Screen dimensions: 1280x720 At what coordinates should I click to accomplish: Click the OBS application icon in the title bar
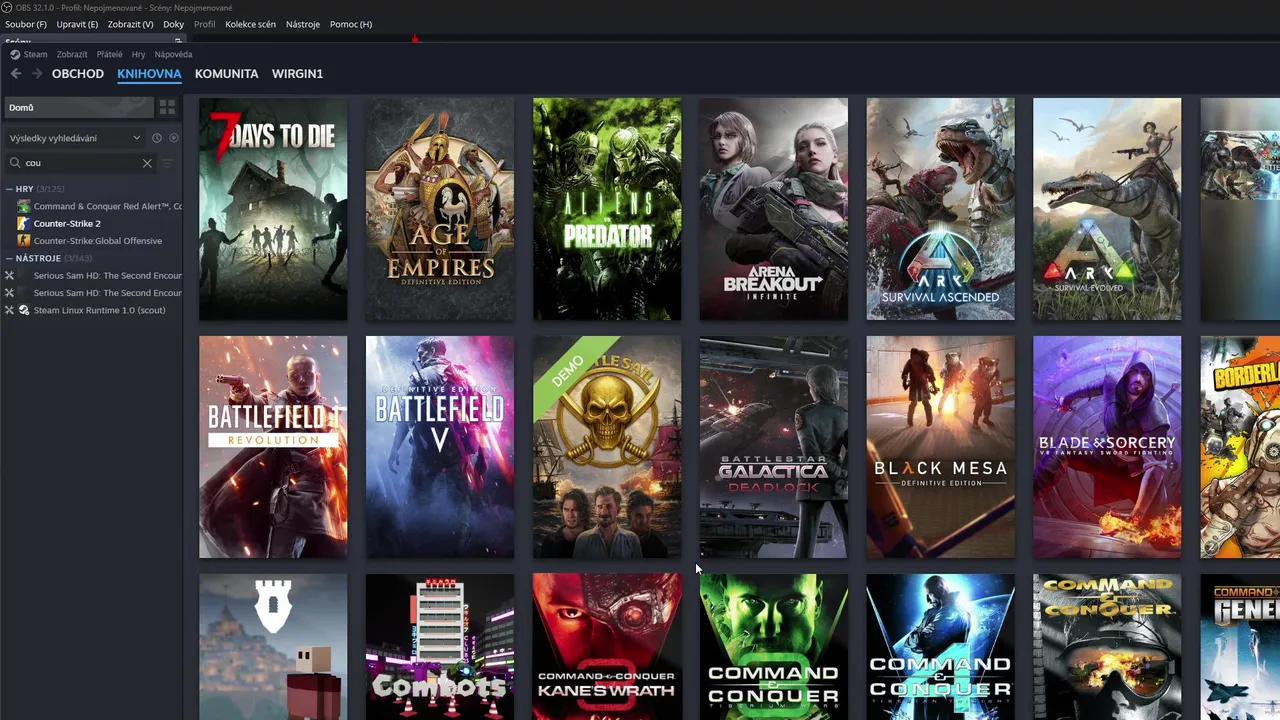tap(7, 8)
